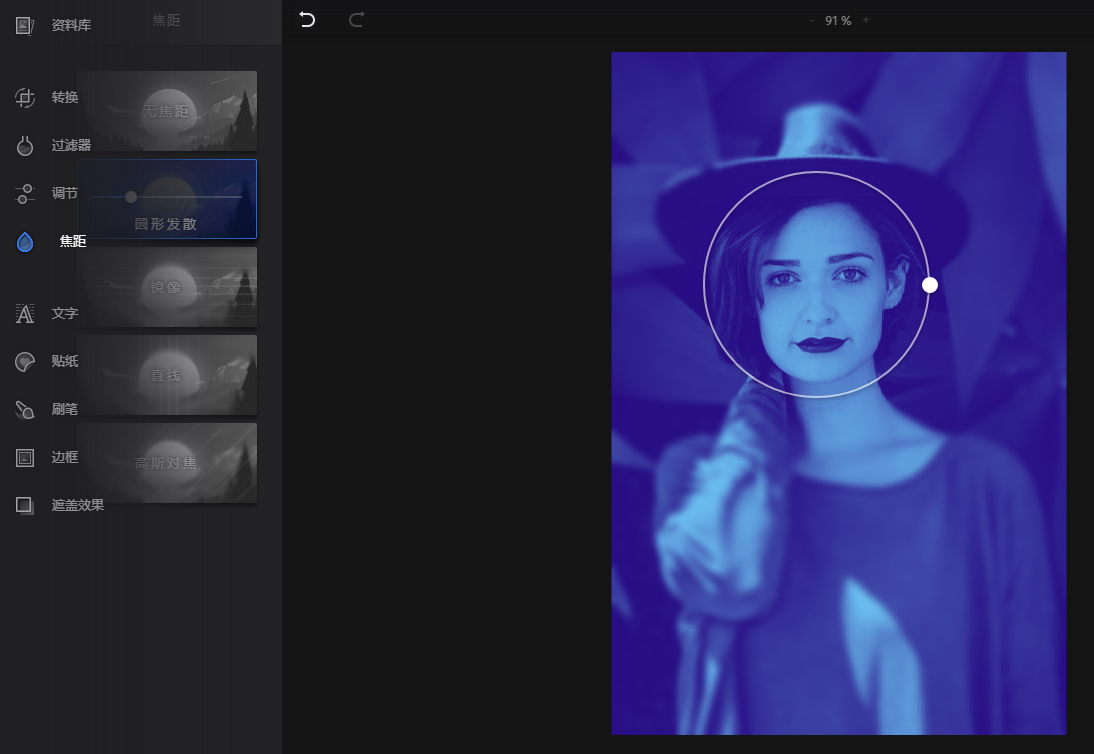The height and width of the screenshot is (754, 1094).
Task: Choose the 直线 linear focus preset
Action: coord(167,375)
